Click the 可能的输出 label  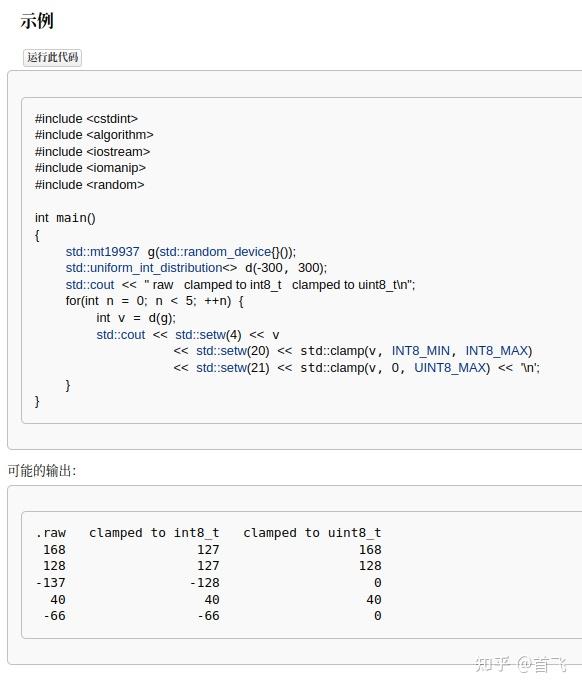click(x=42, y=471)
